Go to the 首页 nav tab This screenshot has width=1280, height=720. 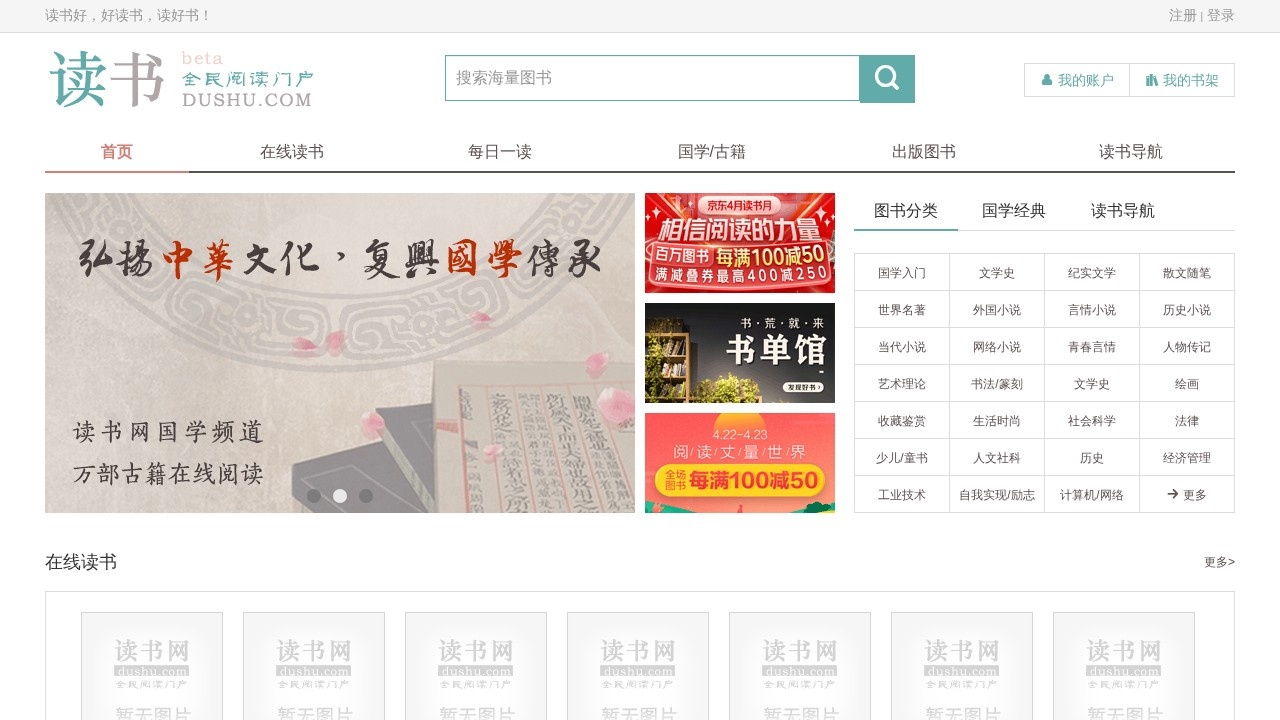(117, 152)
